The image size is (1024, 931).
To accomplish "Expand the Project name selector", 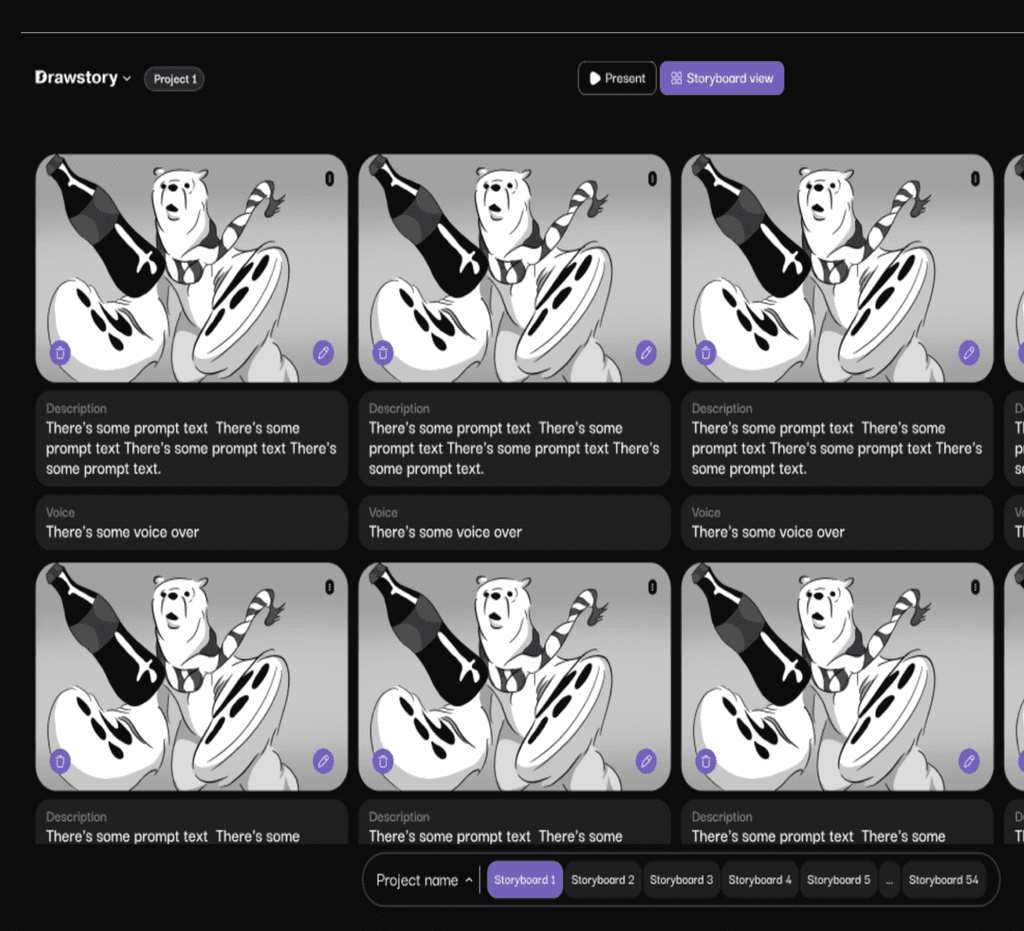I will (424, 880).
